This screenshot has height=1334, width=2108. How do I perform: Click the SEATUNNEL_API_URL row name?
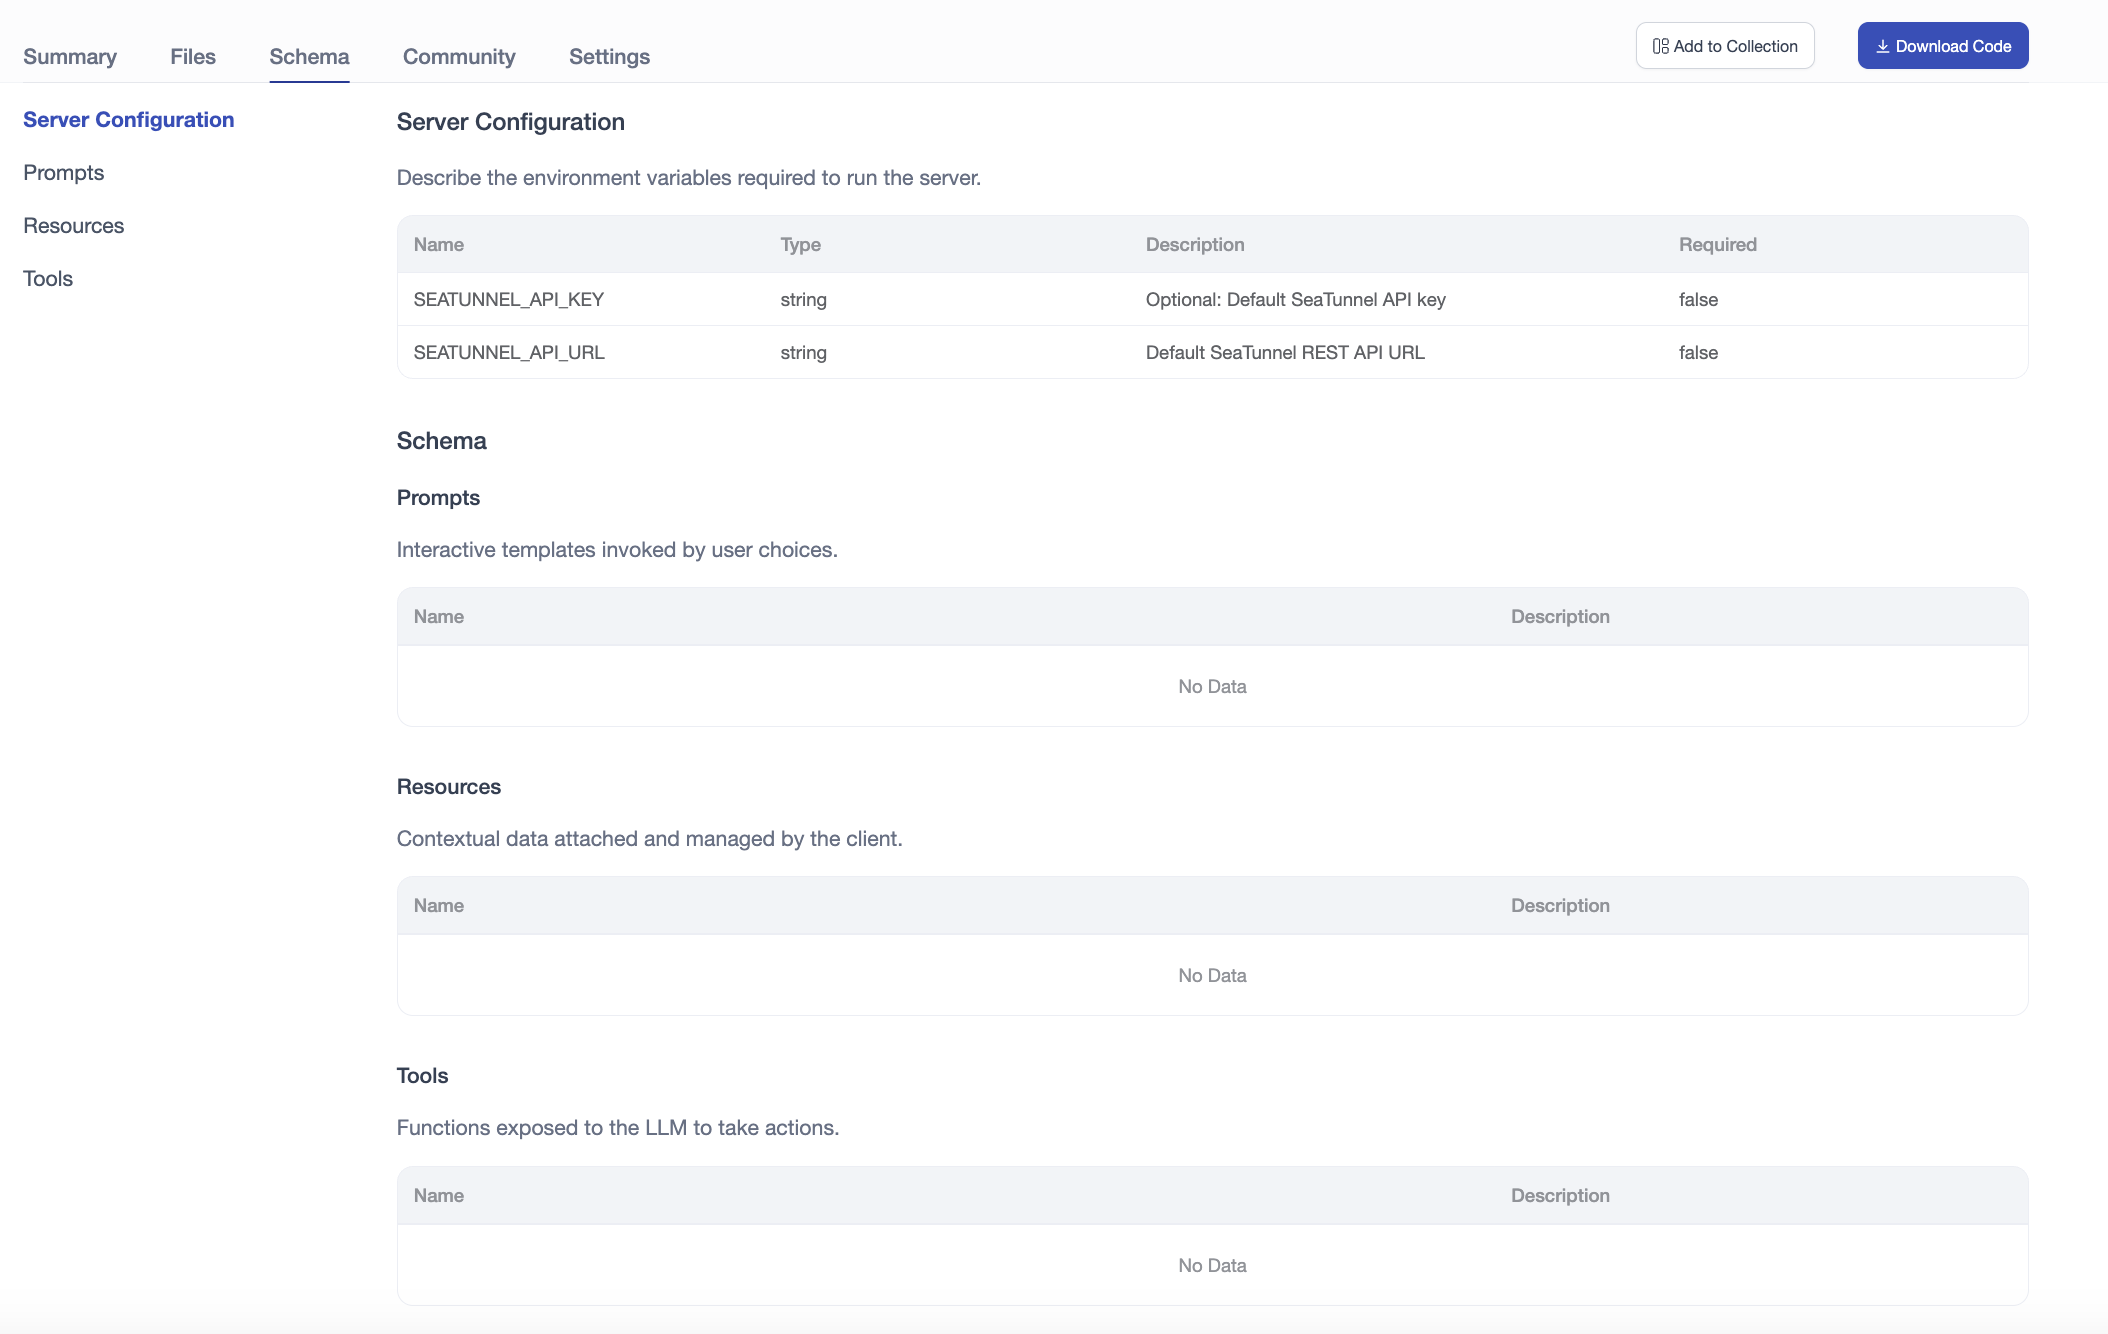coord(508,352)
